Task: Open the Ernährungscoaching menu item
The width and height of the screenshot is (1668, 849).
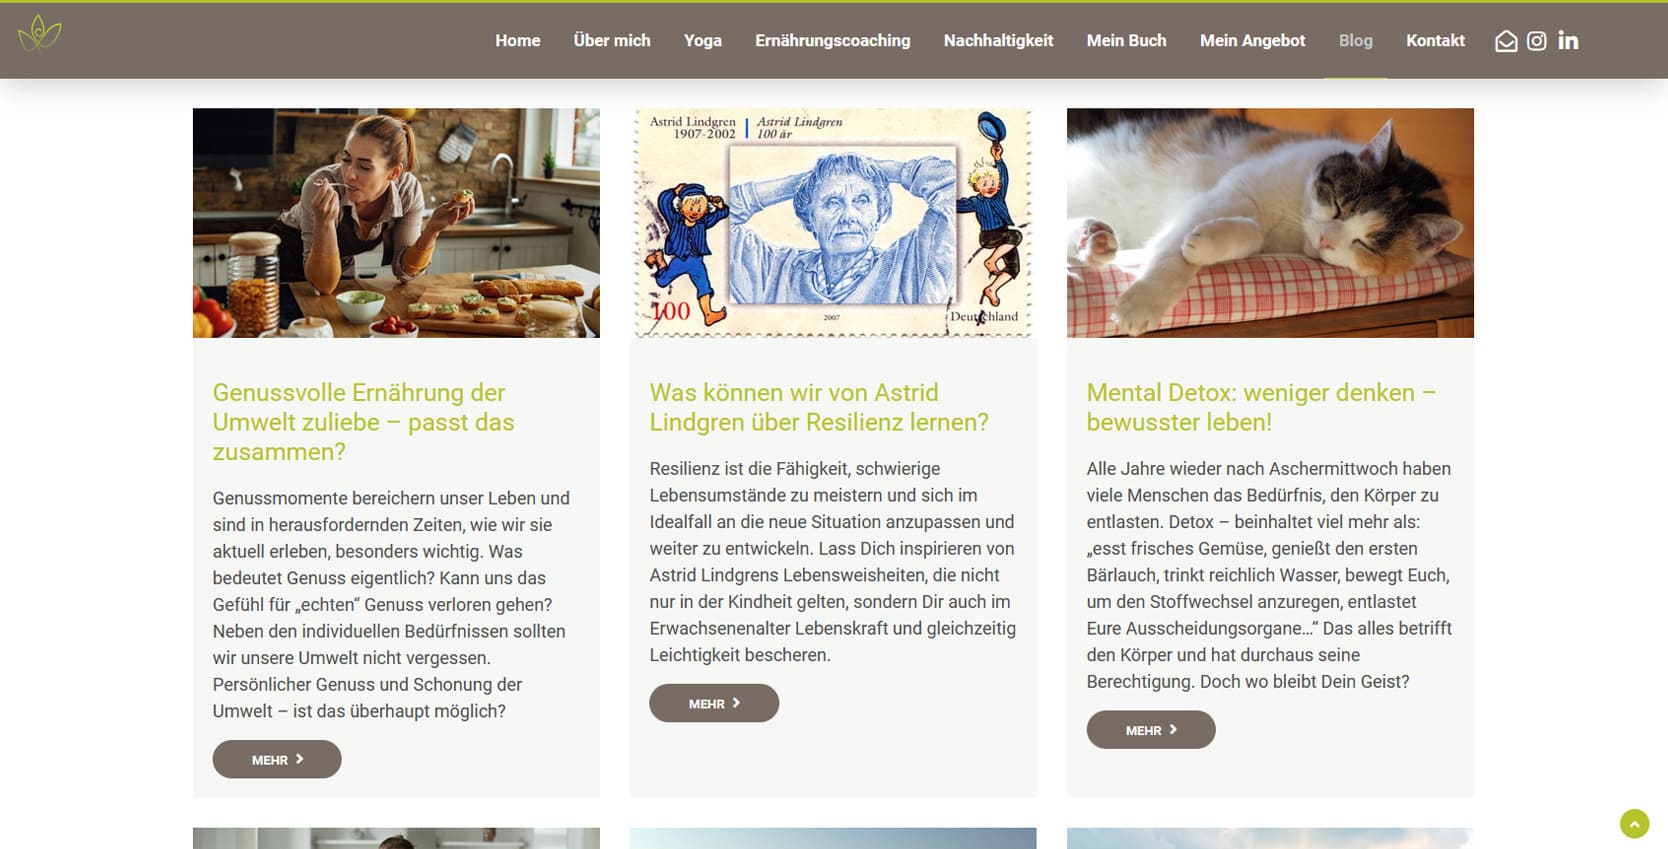Action: coord(832,41)
